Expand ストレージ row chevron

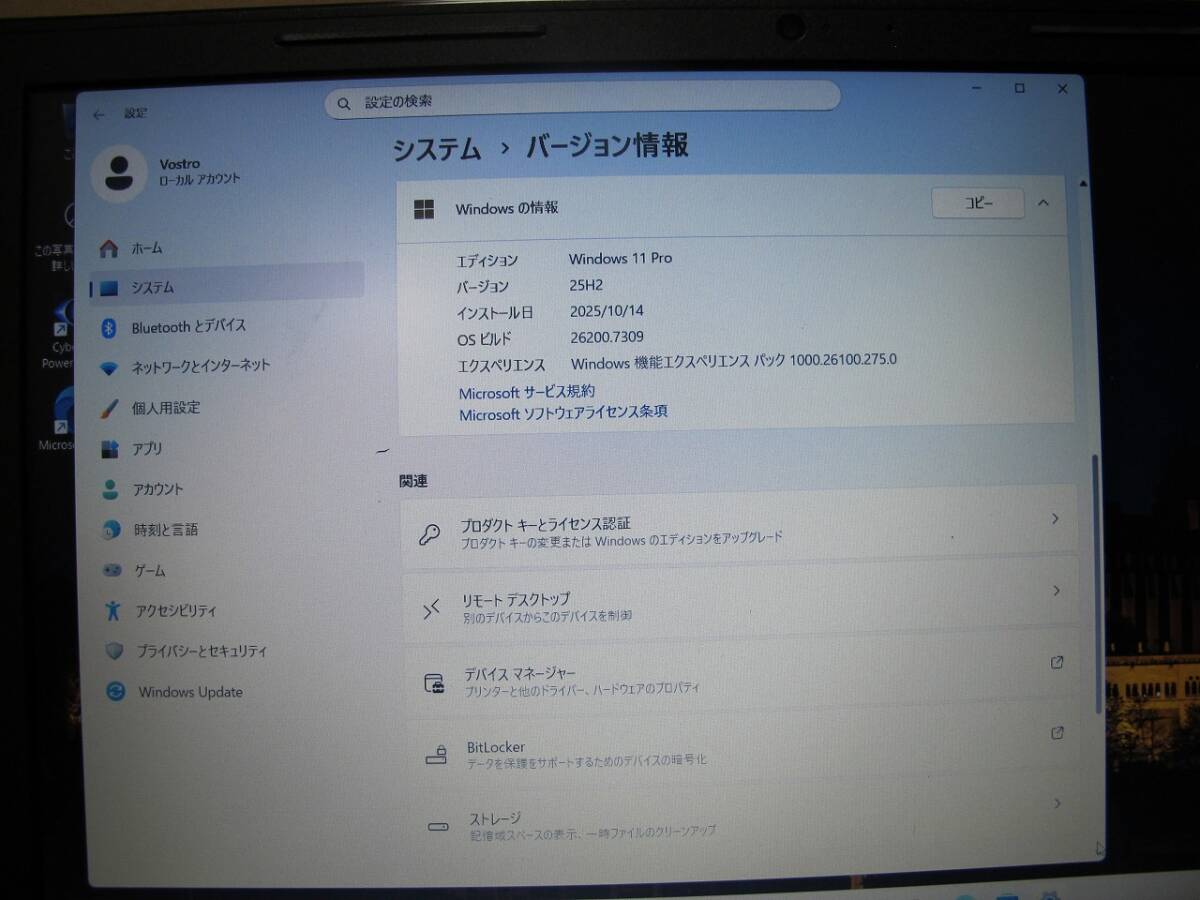1056,803
